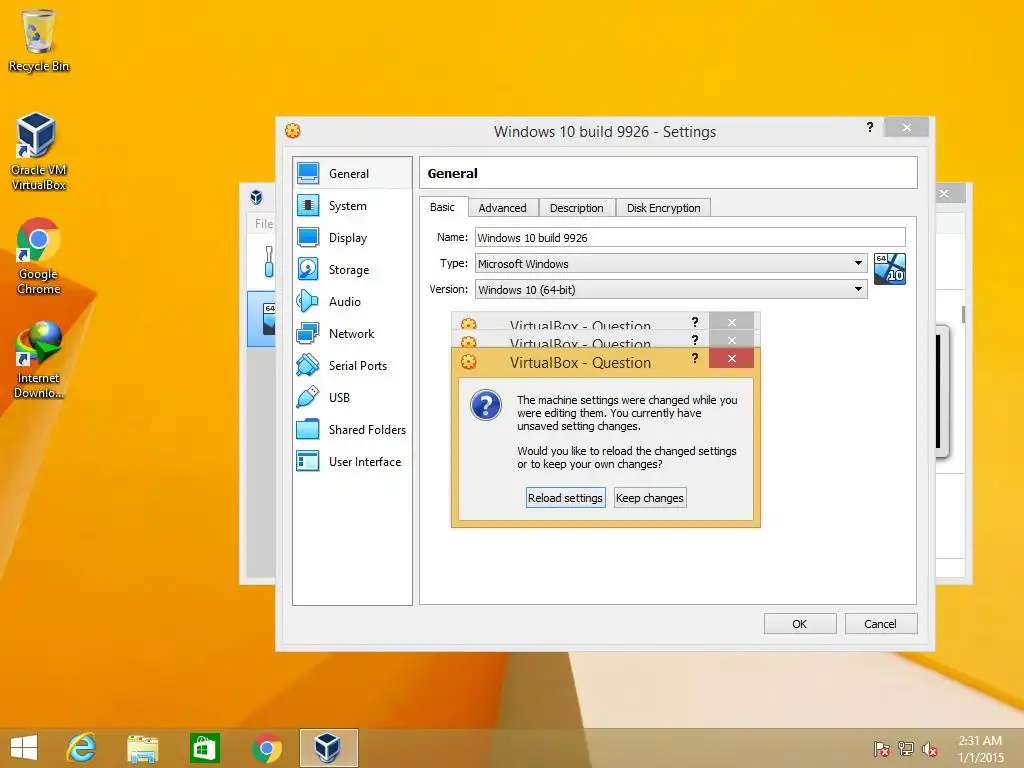This screenshot has width=1024, height=768.
Task: Open the Storage disk icon
Action: 308,269
